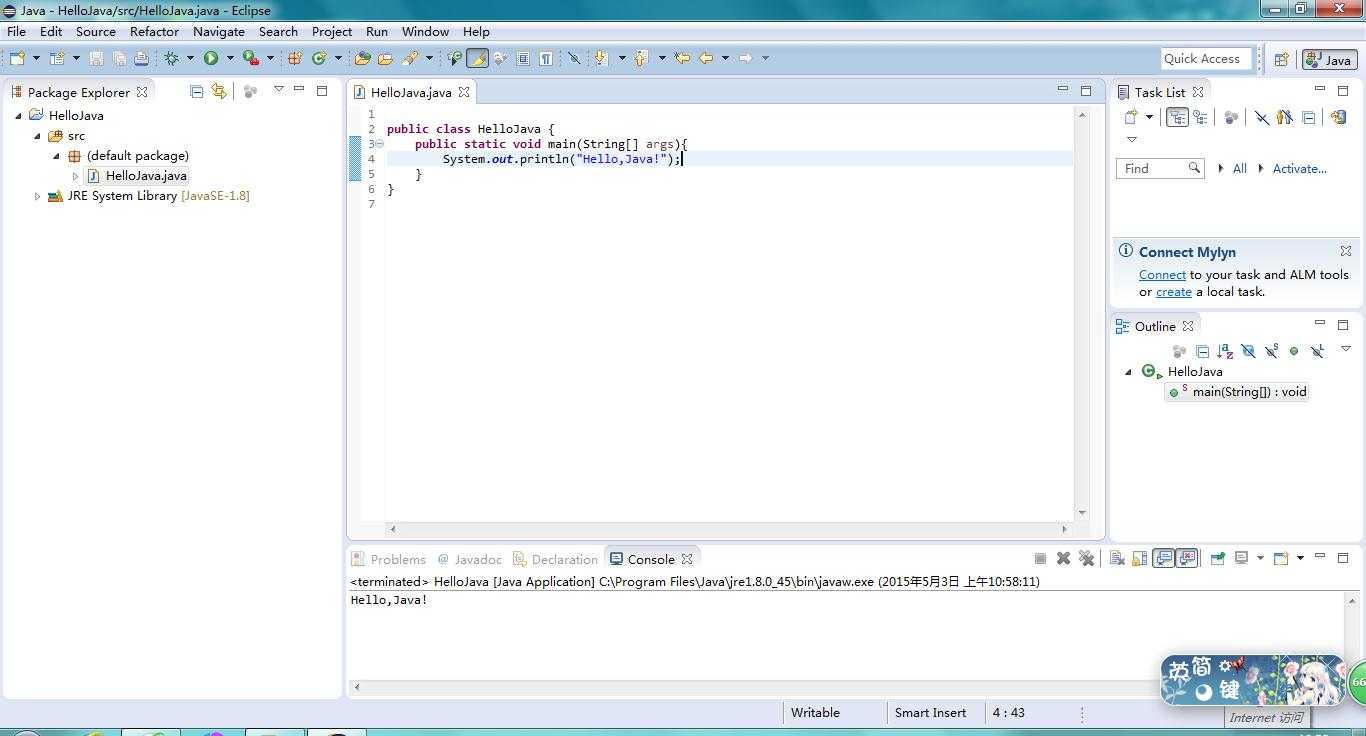Toggle Hide Static Fields and Methods in Outline
This screenshot has height=736, width=1366.
point(1271,351)
